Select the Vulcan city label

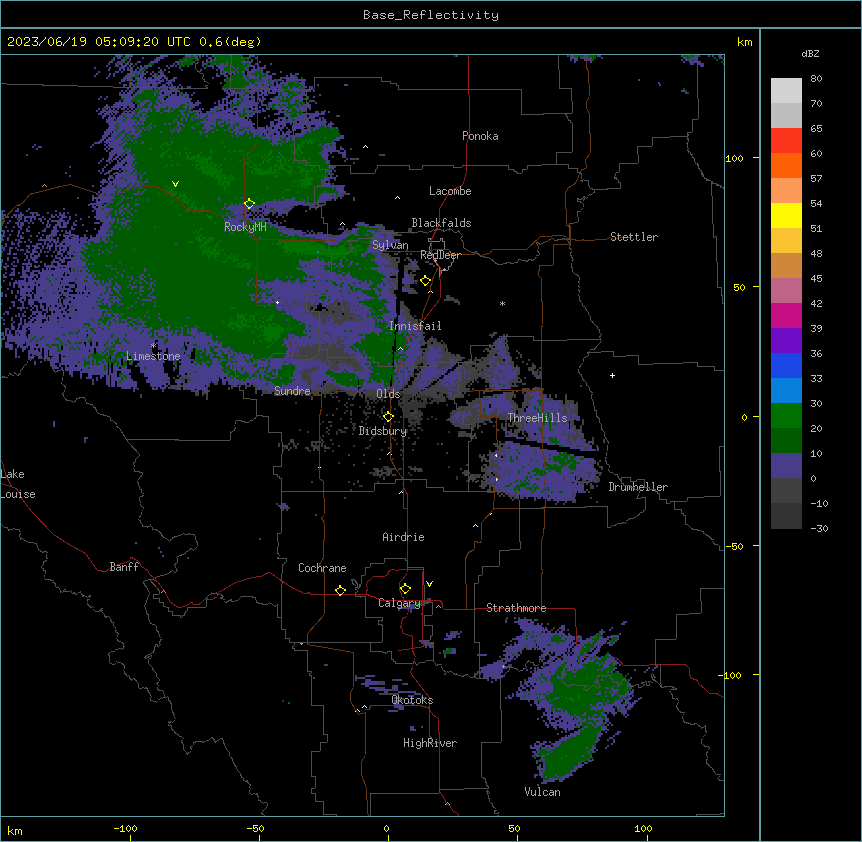pos(543,792)
